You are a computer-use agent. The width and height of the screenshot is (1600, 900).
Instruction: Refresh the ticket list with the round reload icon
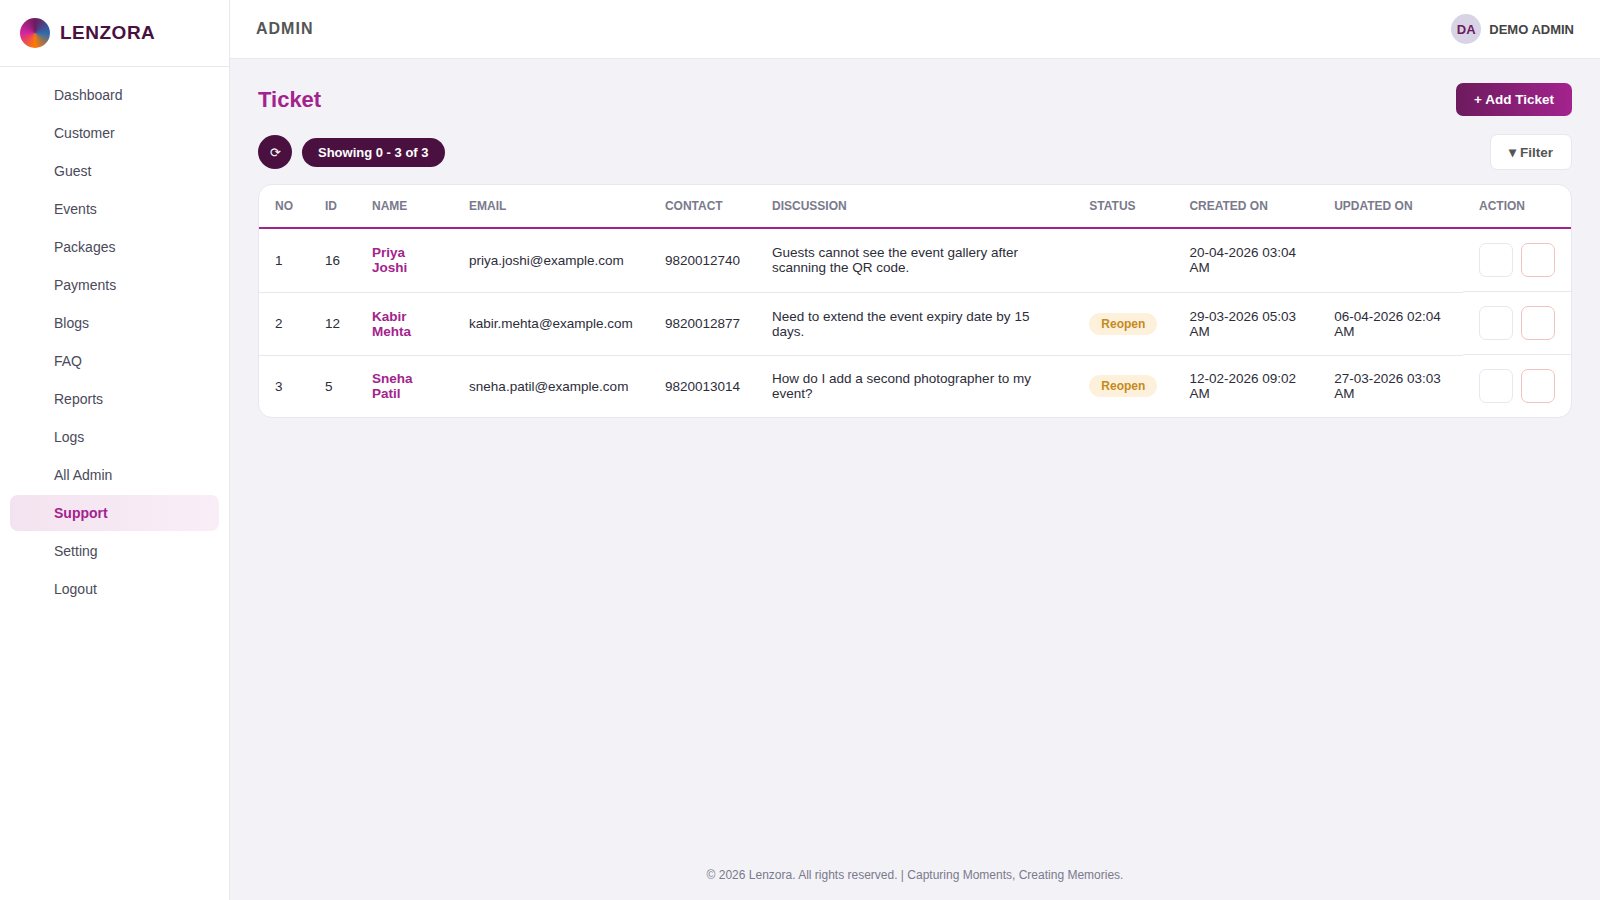click(275, 152)
